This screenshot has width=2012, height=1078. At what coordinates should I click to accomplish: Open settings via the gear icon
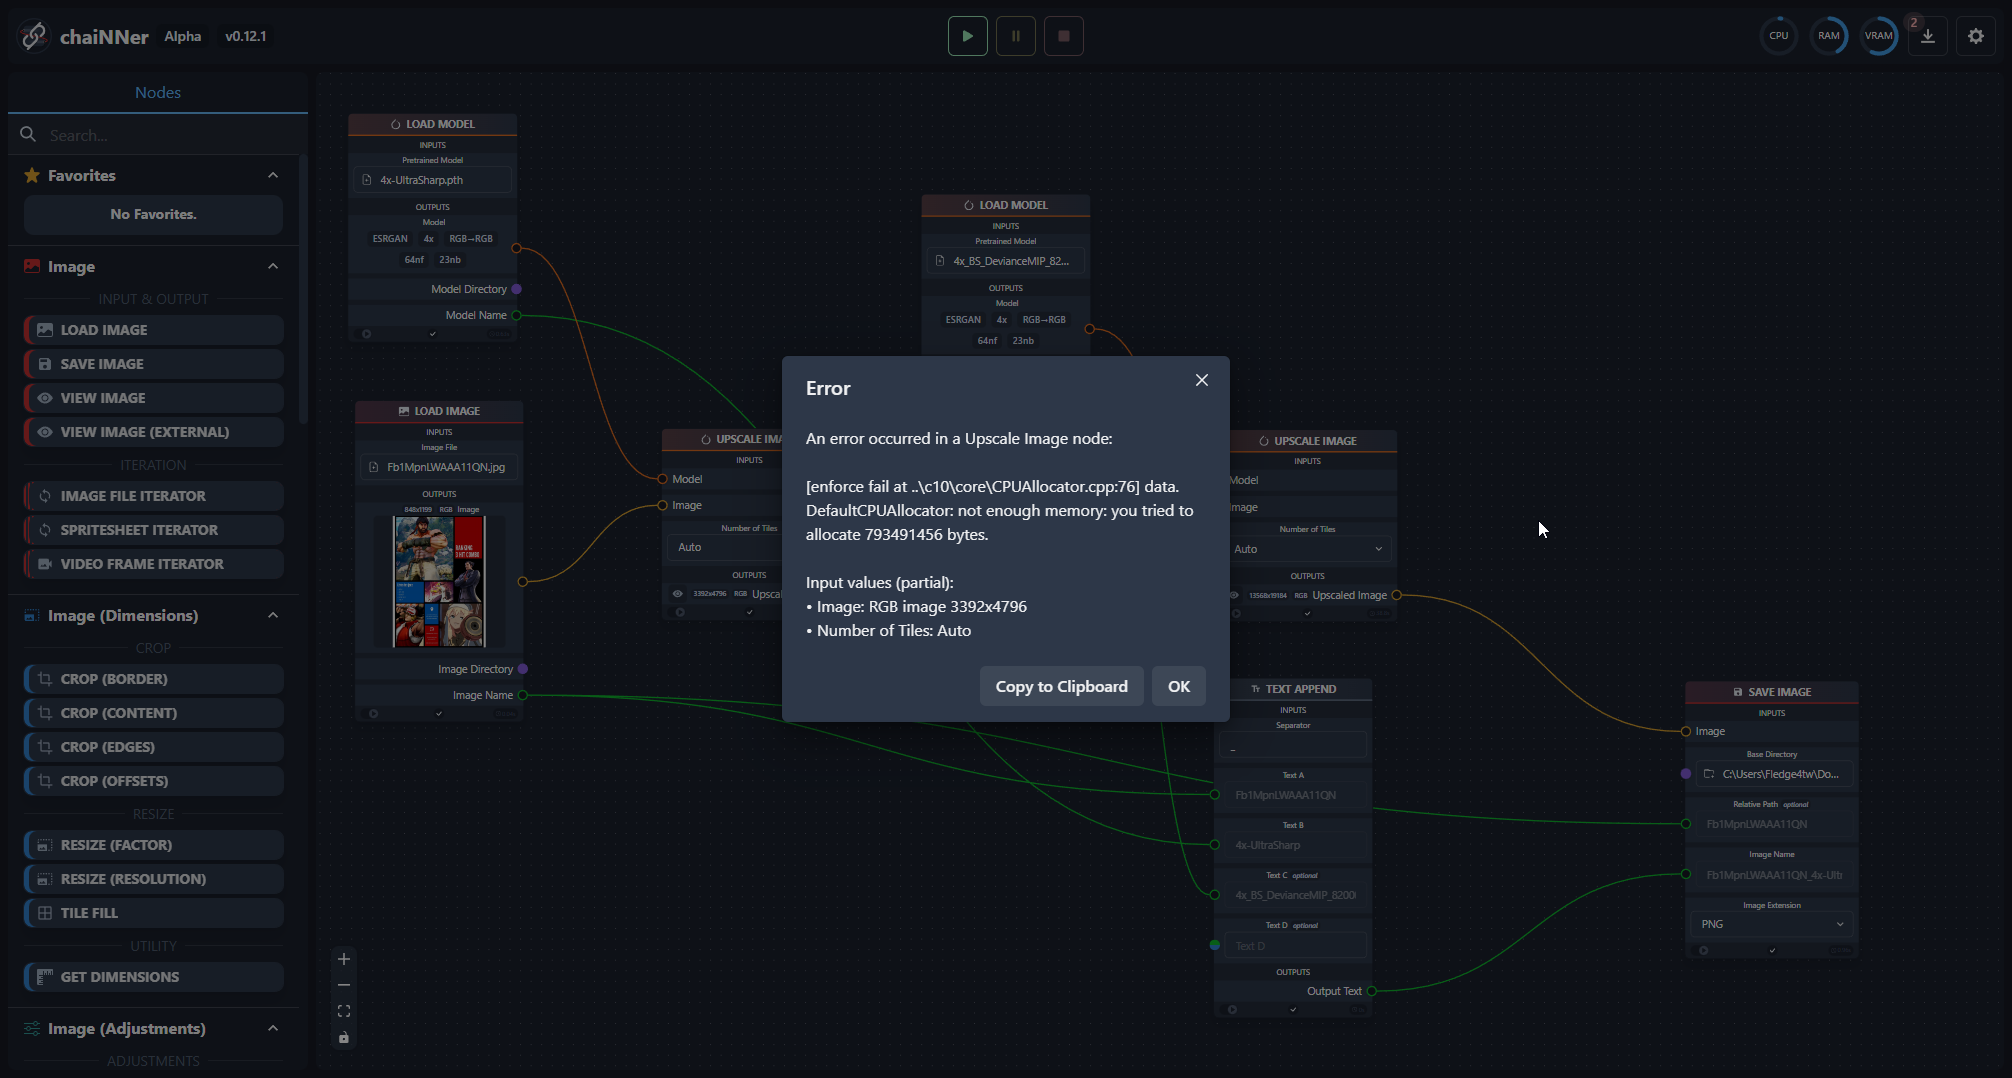[1975, 35]
